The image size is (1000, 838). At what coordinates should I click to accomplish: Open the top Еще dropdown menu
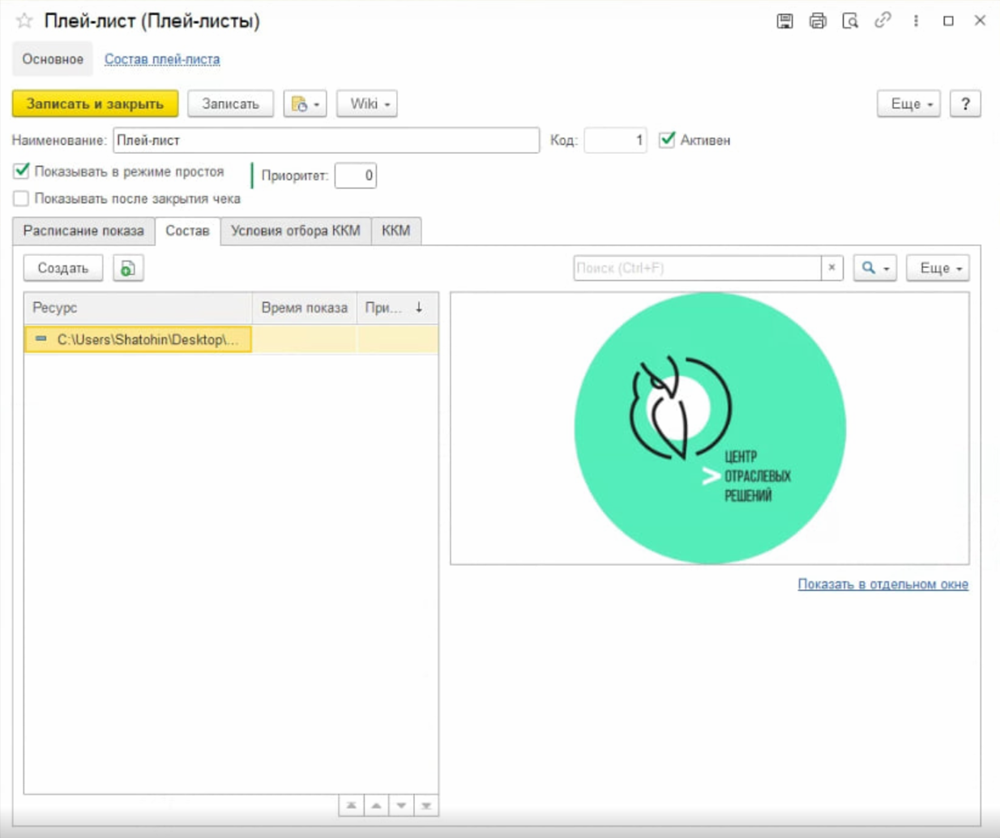click(x=909, y=104)
